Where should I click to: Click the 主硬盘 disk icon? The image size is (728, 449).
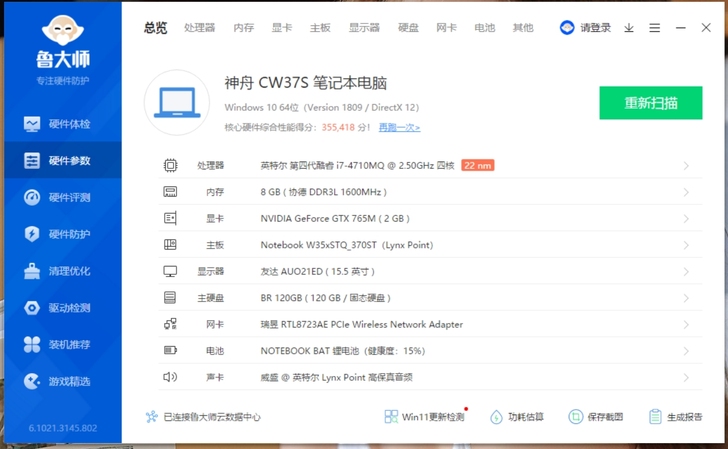[x=170, y=298]
